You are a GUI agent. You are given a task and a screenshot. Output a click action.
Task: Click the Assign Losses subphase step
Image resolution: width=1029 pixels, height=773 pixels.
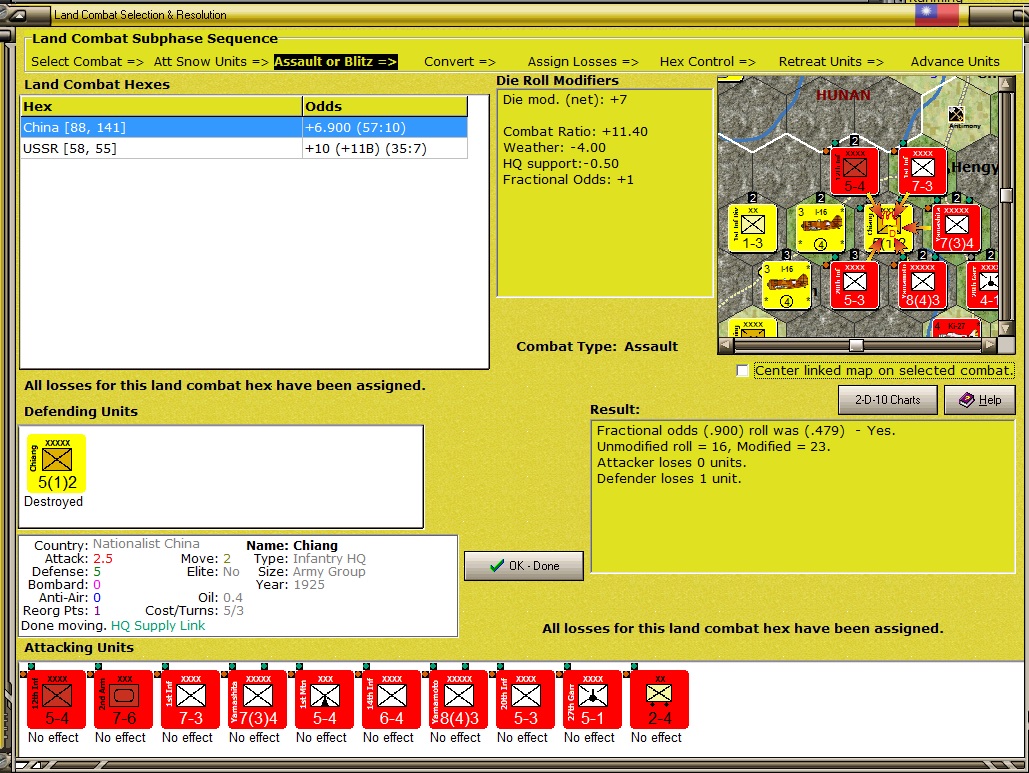(x=583, y=62)
